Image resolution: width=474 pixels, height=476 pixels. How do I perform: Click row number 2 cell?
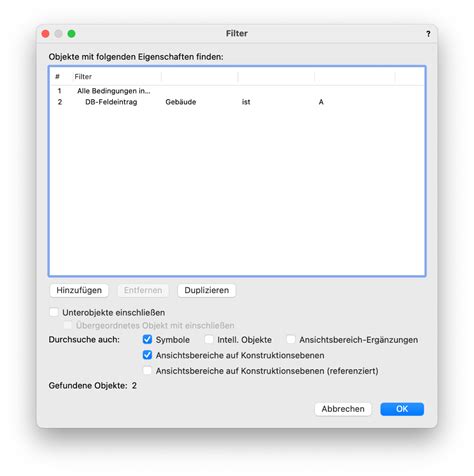[60, 102]
